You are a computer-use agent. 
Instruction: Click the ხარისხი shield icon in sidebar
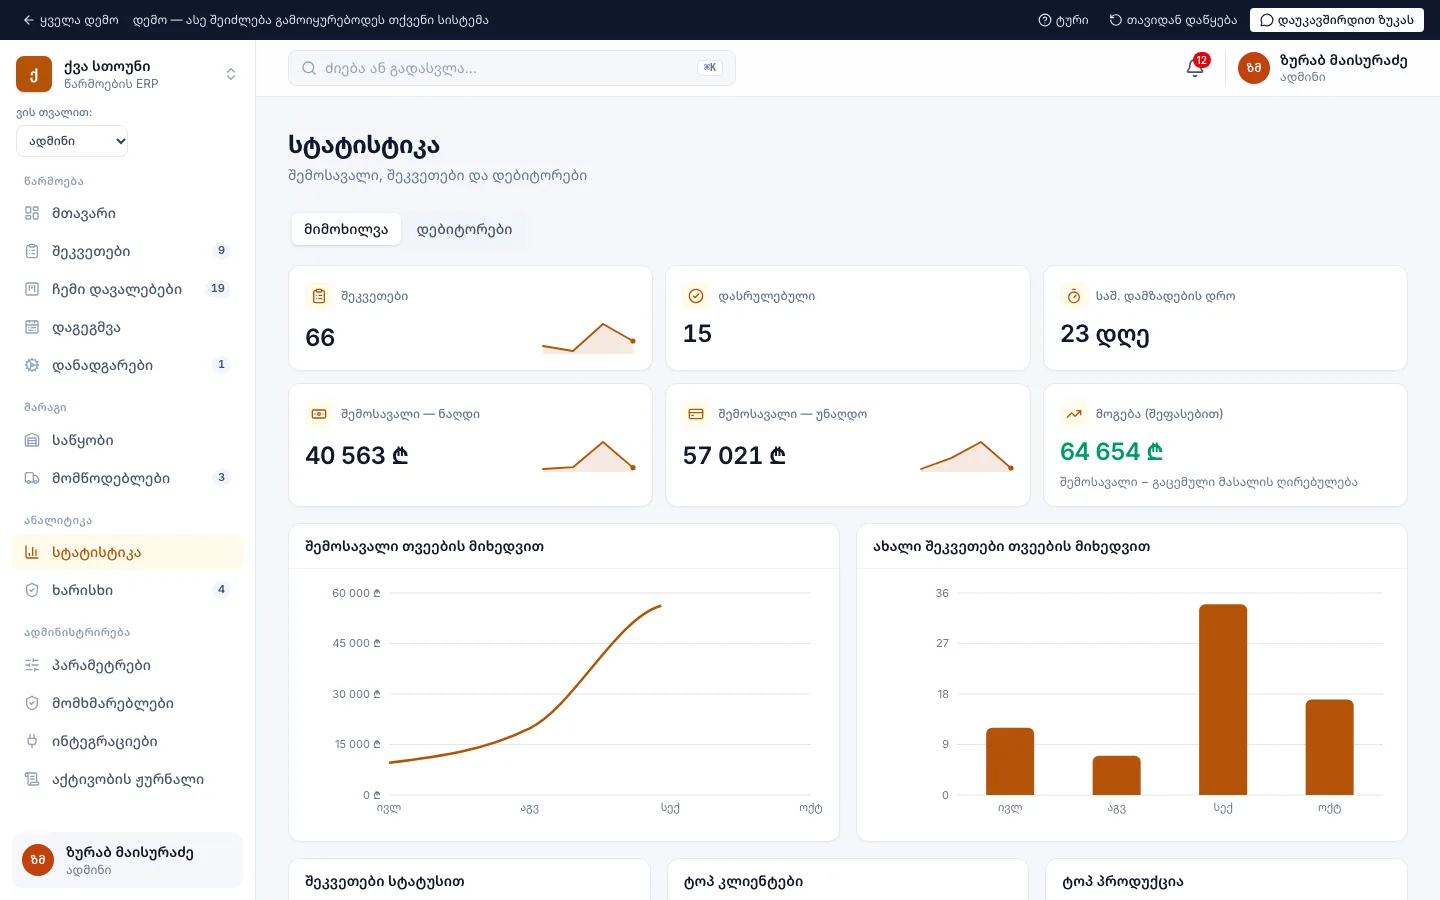pyautogui.click(x=32, y=590)
